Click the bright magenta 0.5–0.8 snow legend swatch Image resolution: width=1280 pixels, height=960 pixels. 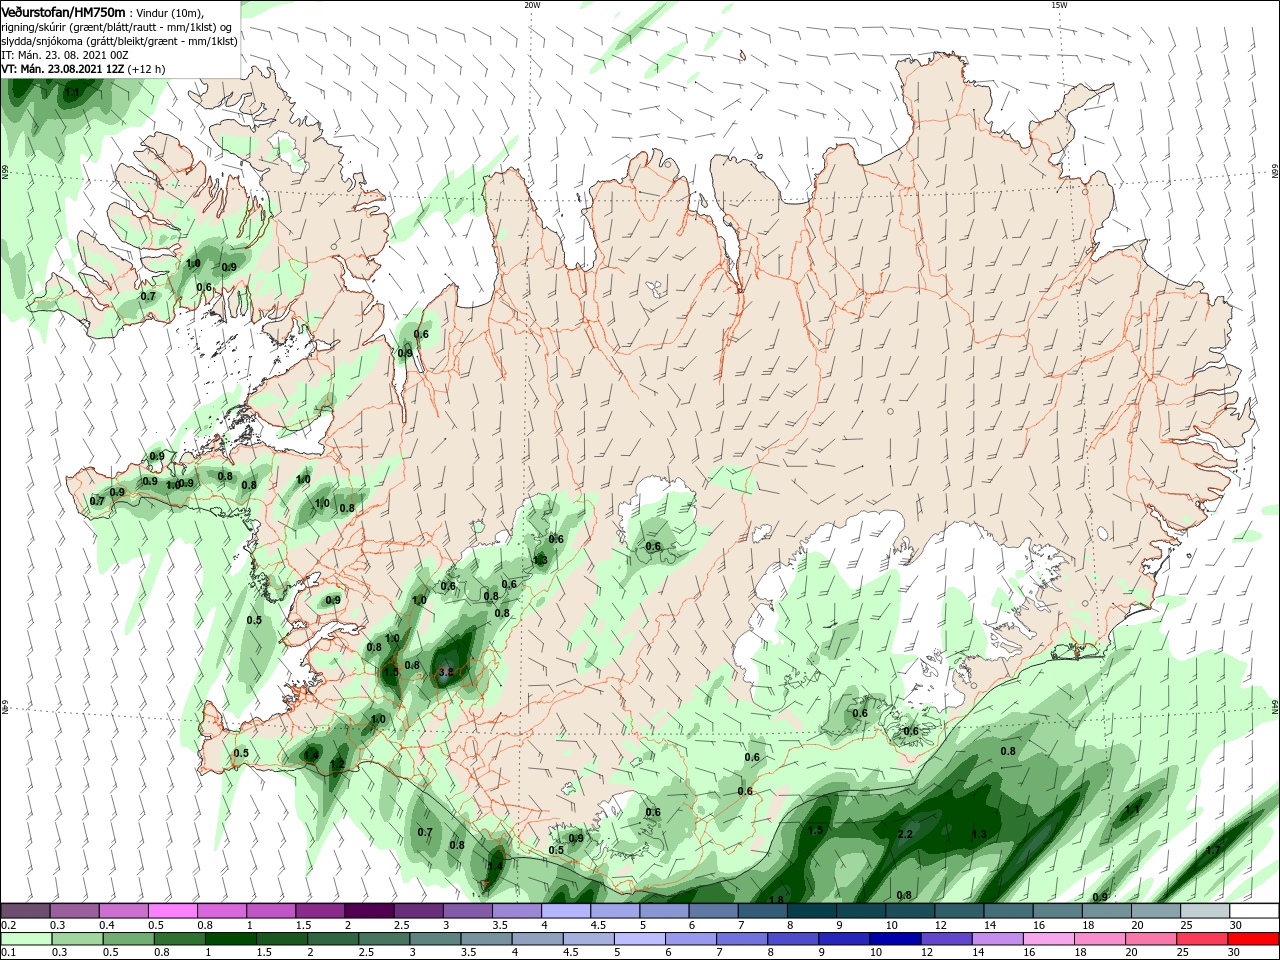tap(173, 911)
